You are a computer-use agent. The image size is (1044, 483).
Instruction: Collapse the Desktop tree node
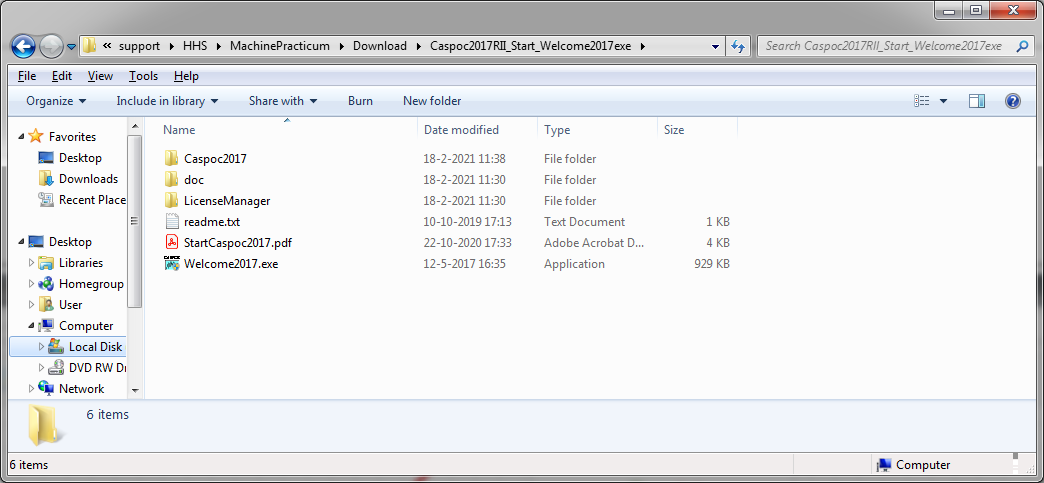tap(21, 242)
